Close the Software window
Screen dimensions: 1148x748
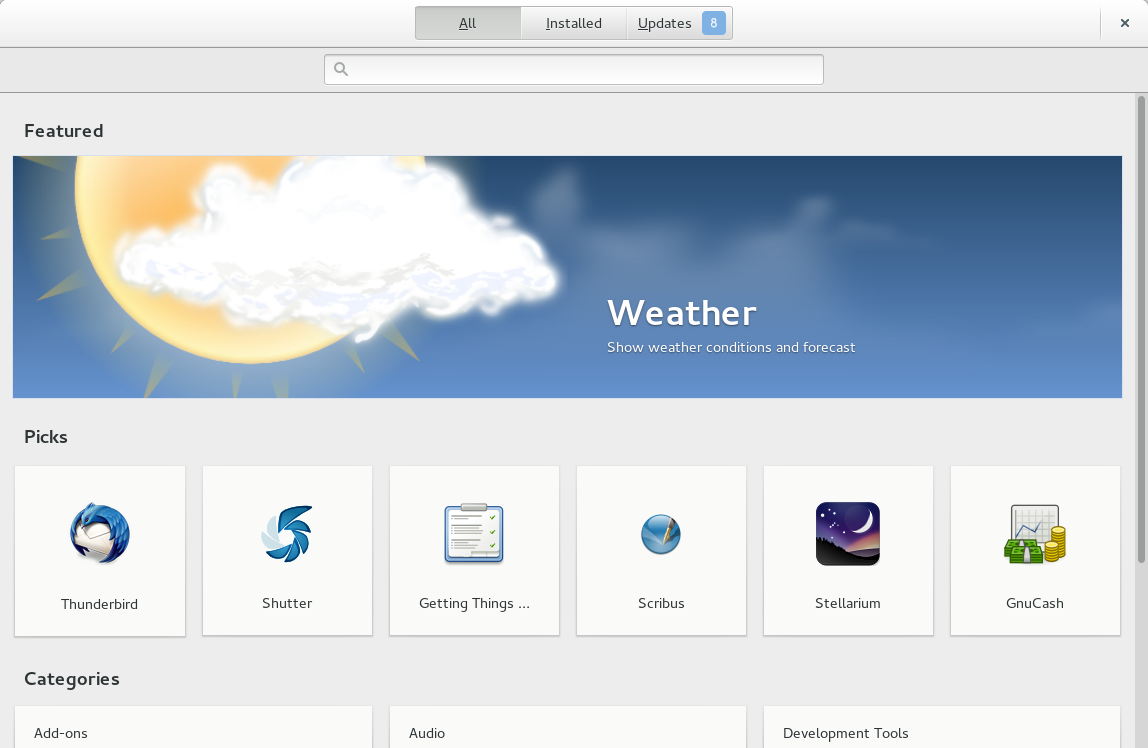(1124, 23)
